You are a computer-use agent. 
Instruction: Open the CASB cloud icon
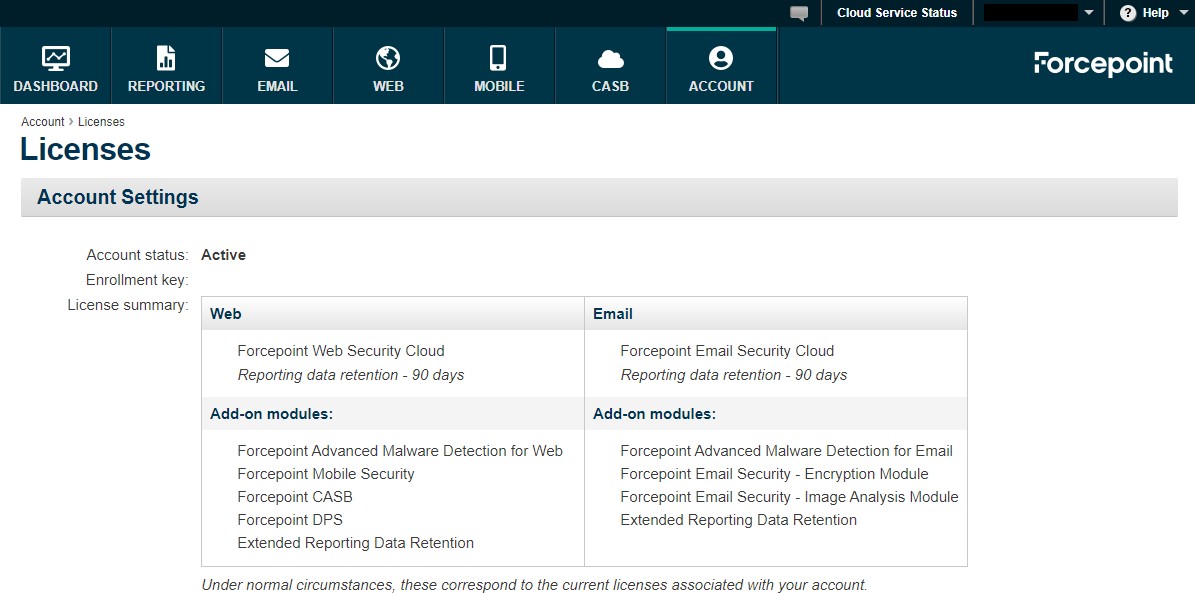pos(610,58)
